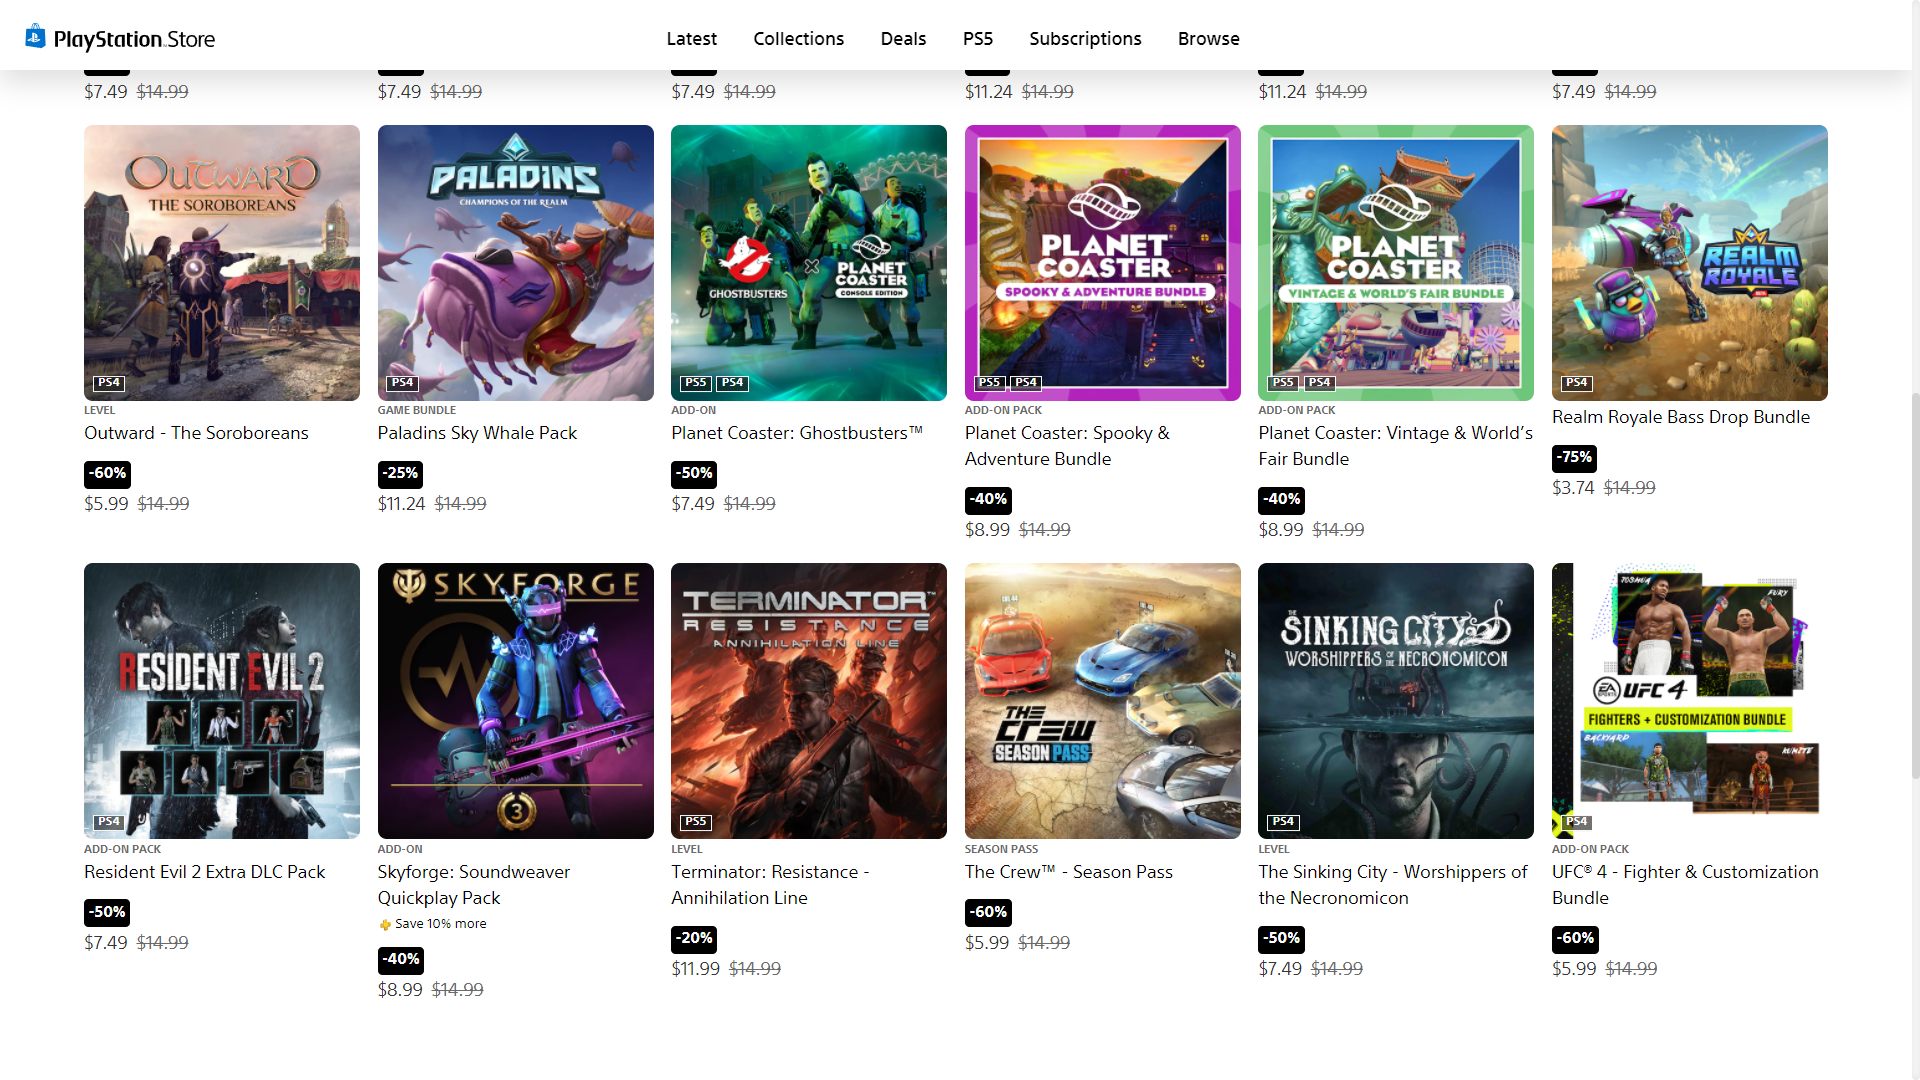Open the Latest menu item
The width and height of the screenshot is (1920, 1080).
pos(691,39)
